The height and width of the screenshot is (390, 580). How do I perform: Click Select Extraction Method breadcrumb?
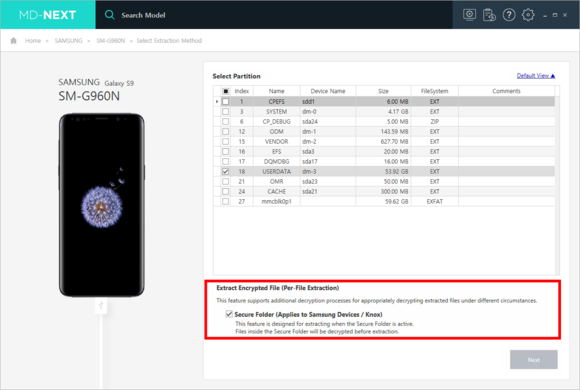coord(169,41)
